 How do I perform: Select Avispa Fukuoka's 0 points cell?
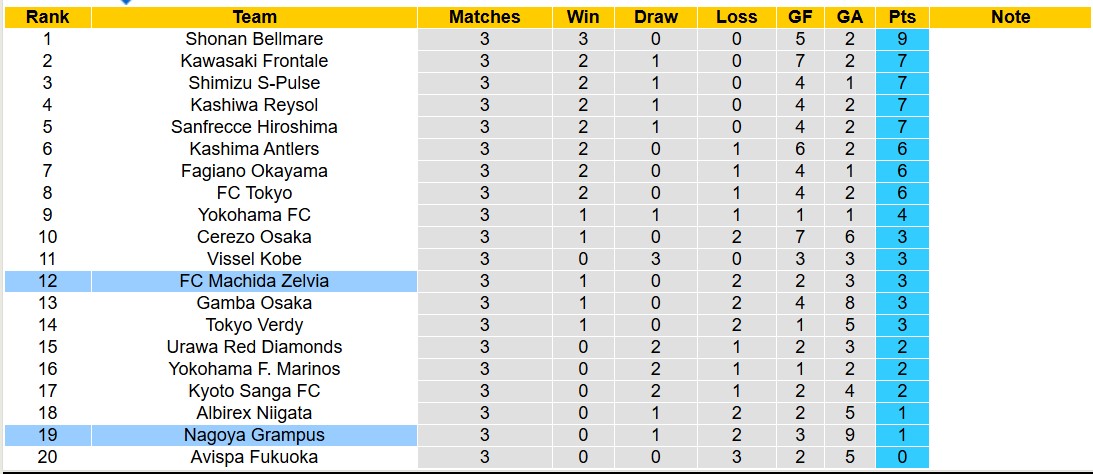(x=901, y=457)
